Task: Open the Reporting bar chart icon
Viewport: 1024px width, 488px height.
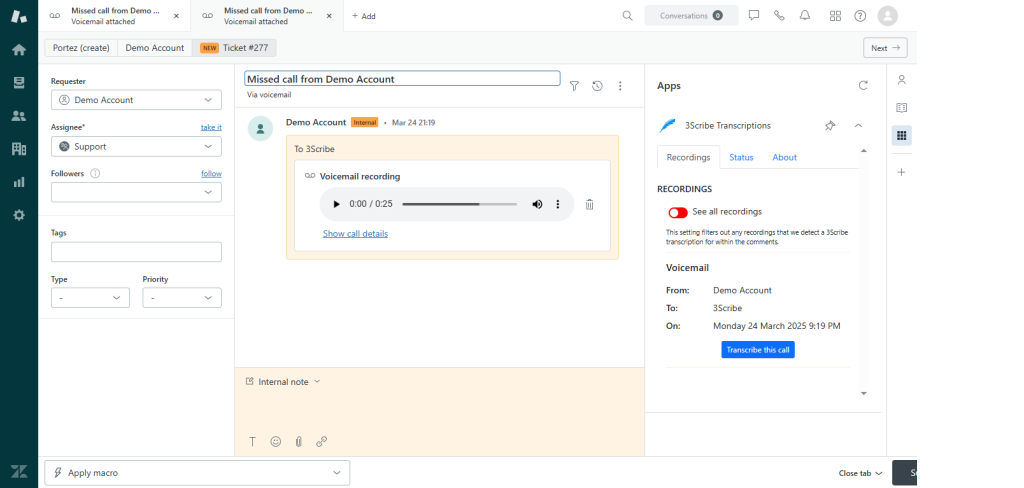Action: [19, 182]
